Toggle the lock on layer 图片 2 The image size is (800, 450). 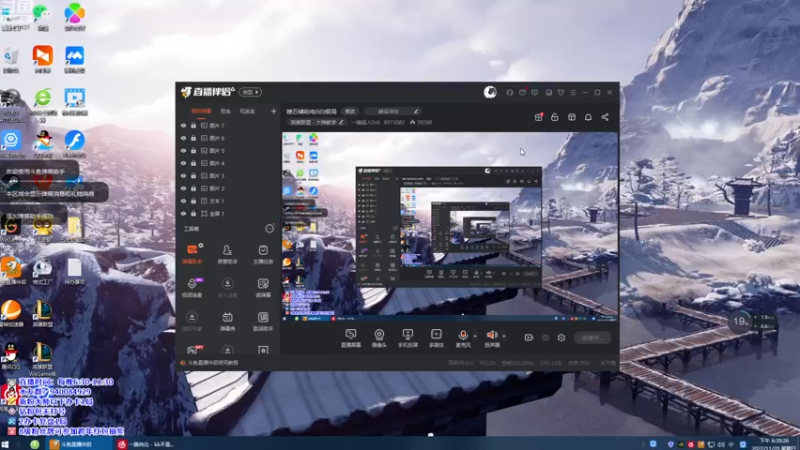click(x=193, y=188)
